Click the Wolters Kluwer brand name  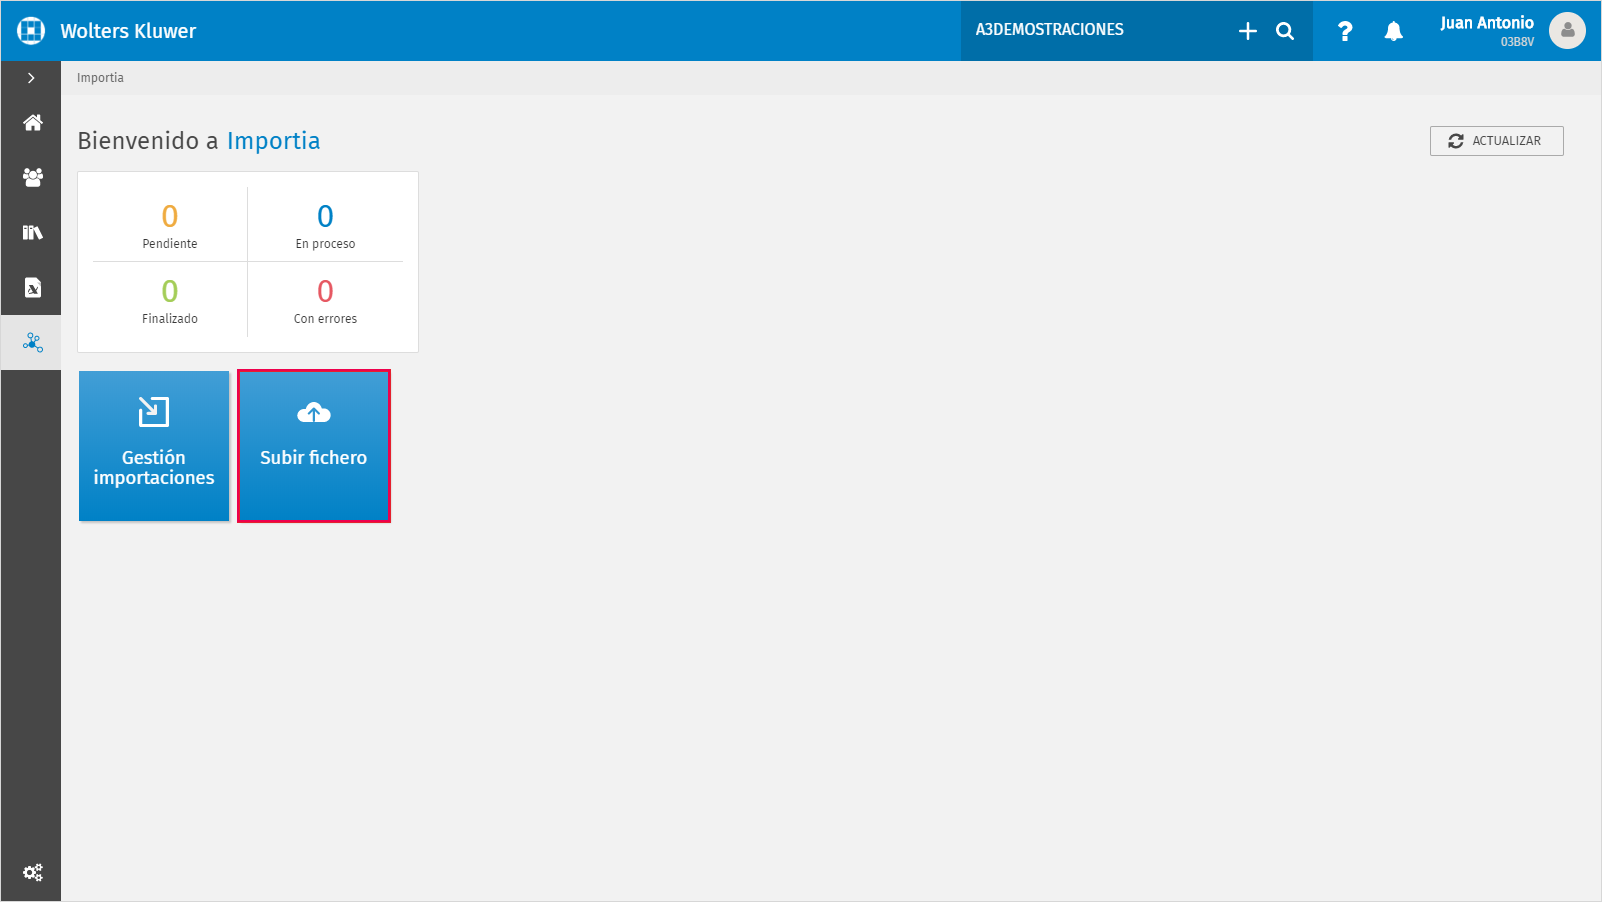(128, 31)
